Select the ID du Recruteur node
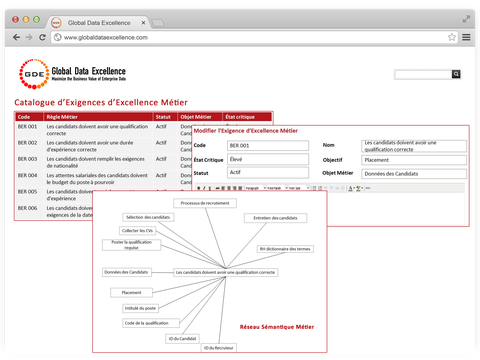The width and height of the screenshot is (480, 360). point(219,348)
